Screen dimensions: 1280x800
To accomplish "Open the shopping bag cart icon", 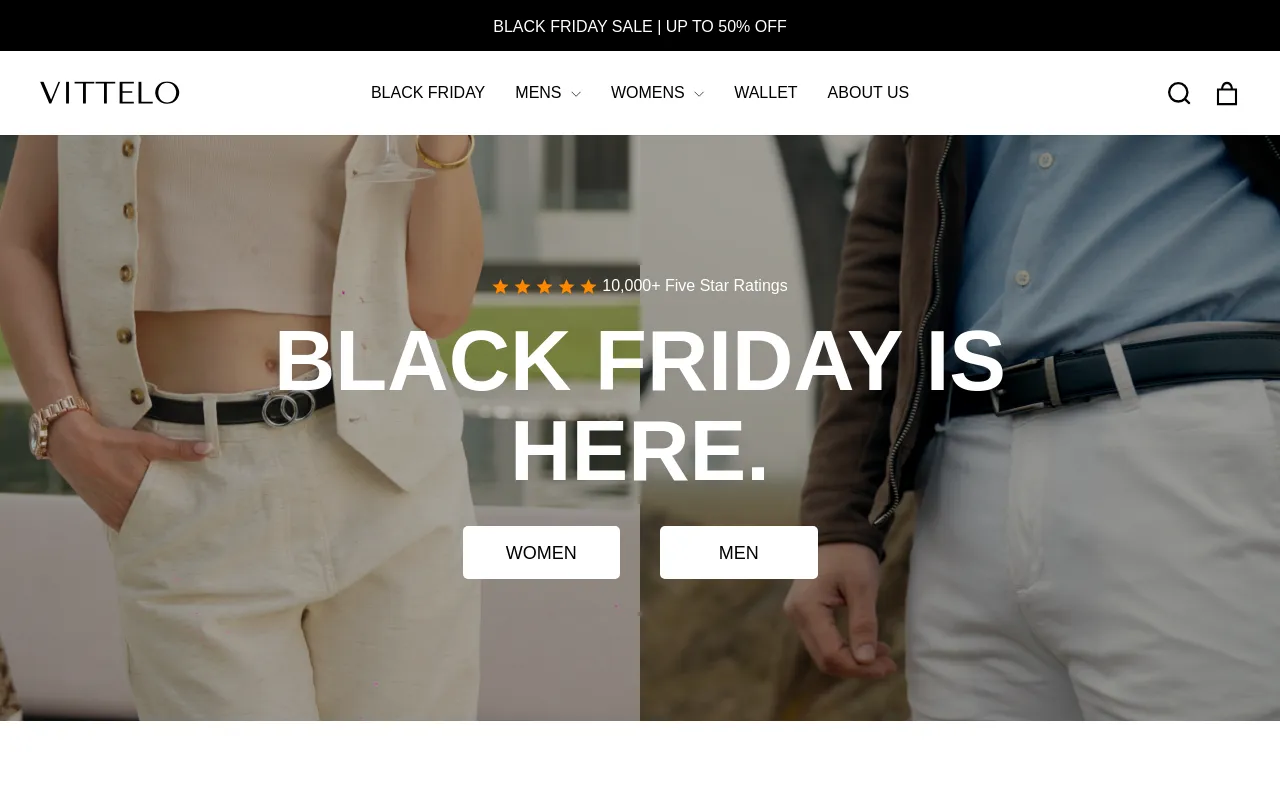I will [x=1227, y=93].
